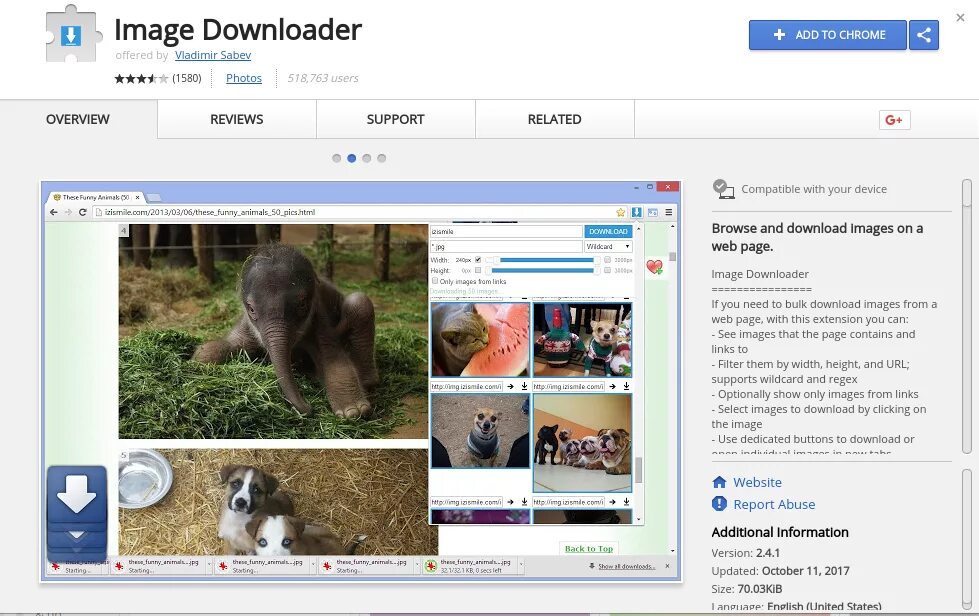The height and width of the screenshot is (616, 979).
Task: Open the Photos category link
Action: click(x=244, y=78)
